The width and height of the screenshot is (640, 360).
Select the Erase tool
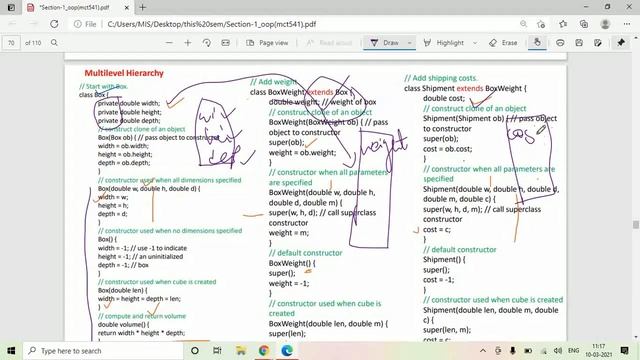(503, 42)
